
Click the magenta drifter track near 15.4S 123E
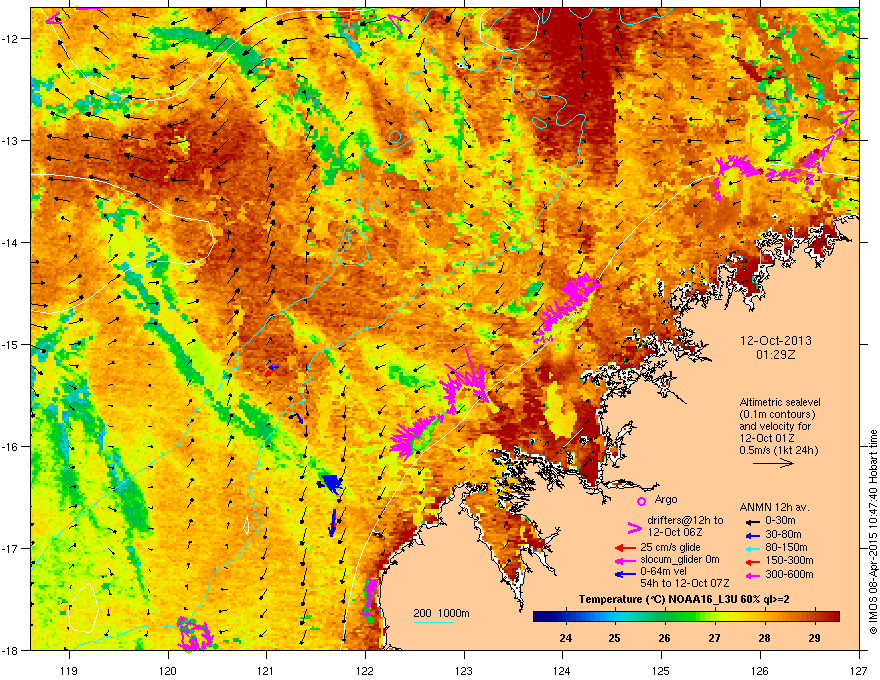(x=466, y=380)
